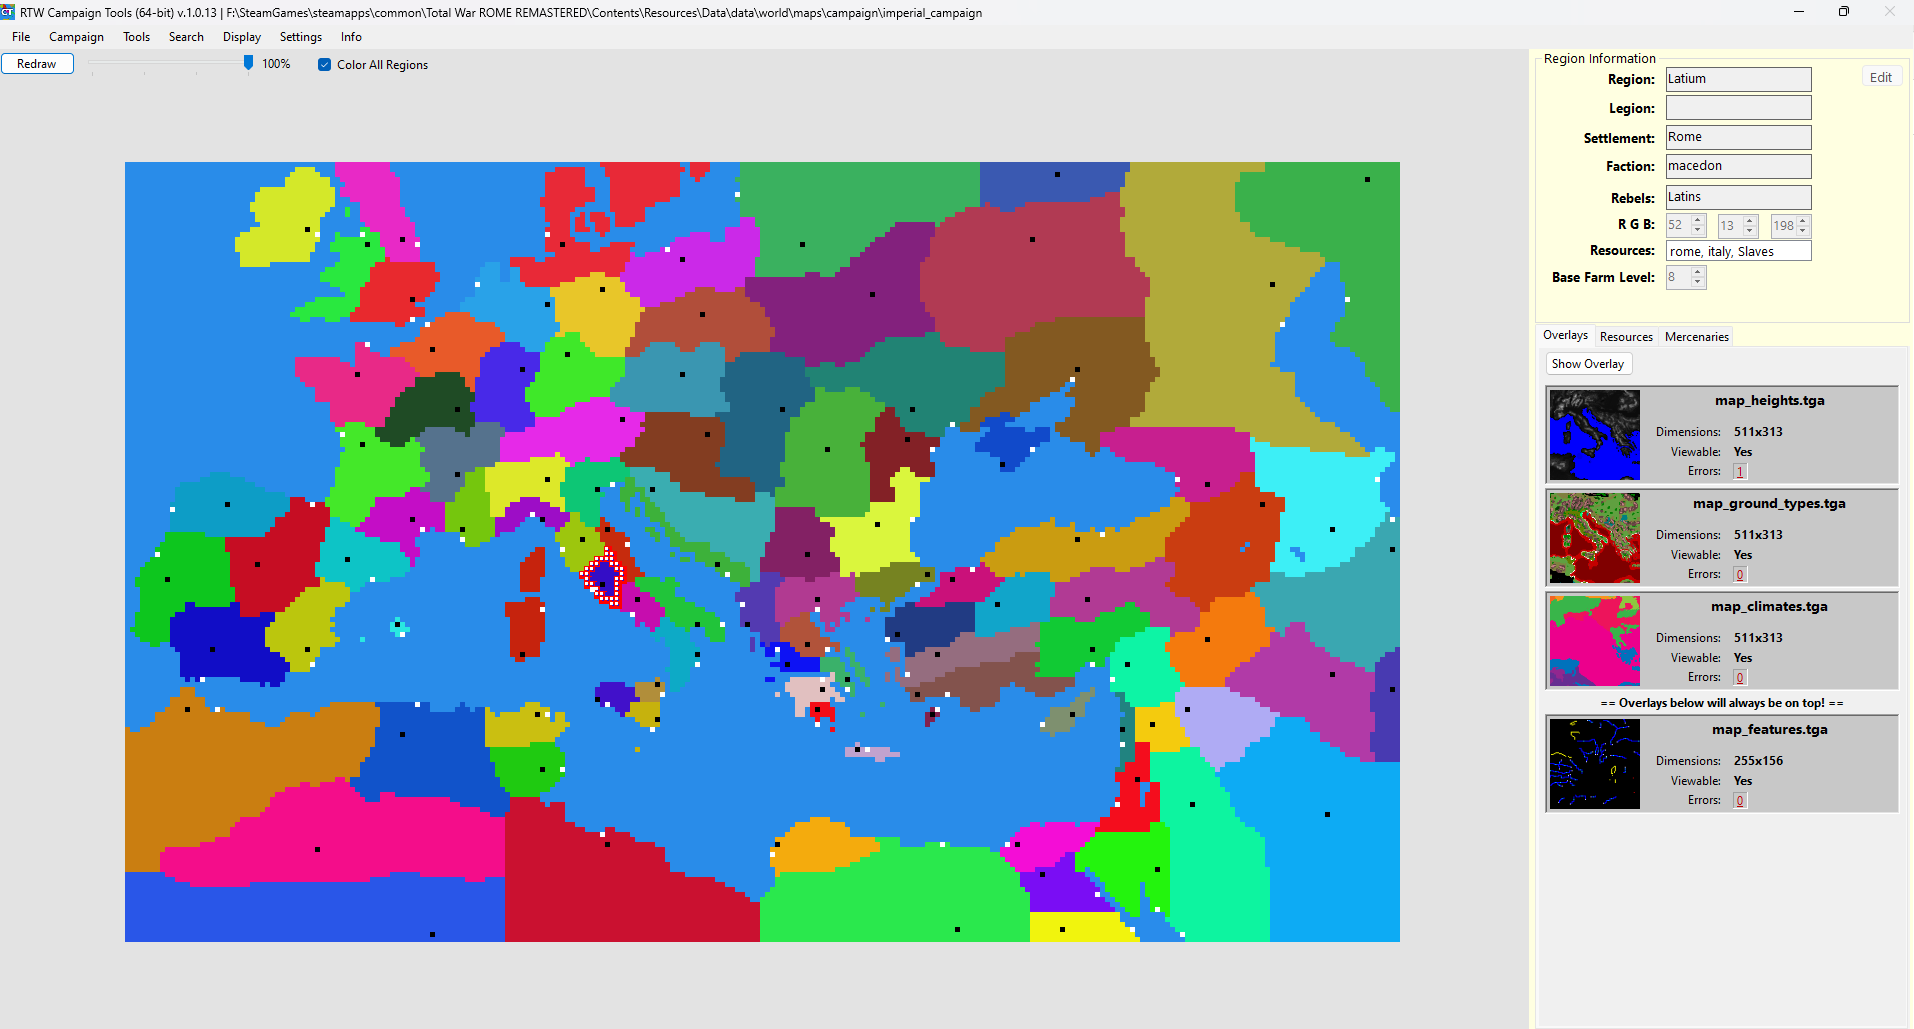This screenshot has height=1029, width=1914.
Task: Select the map_features.tga thumbnail
Action: tap(1595, 764)
